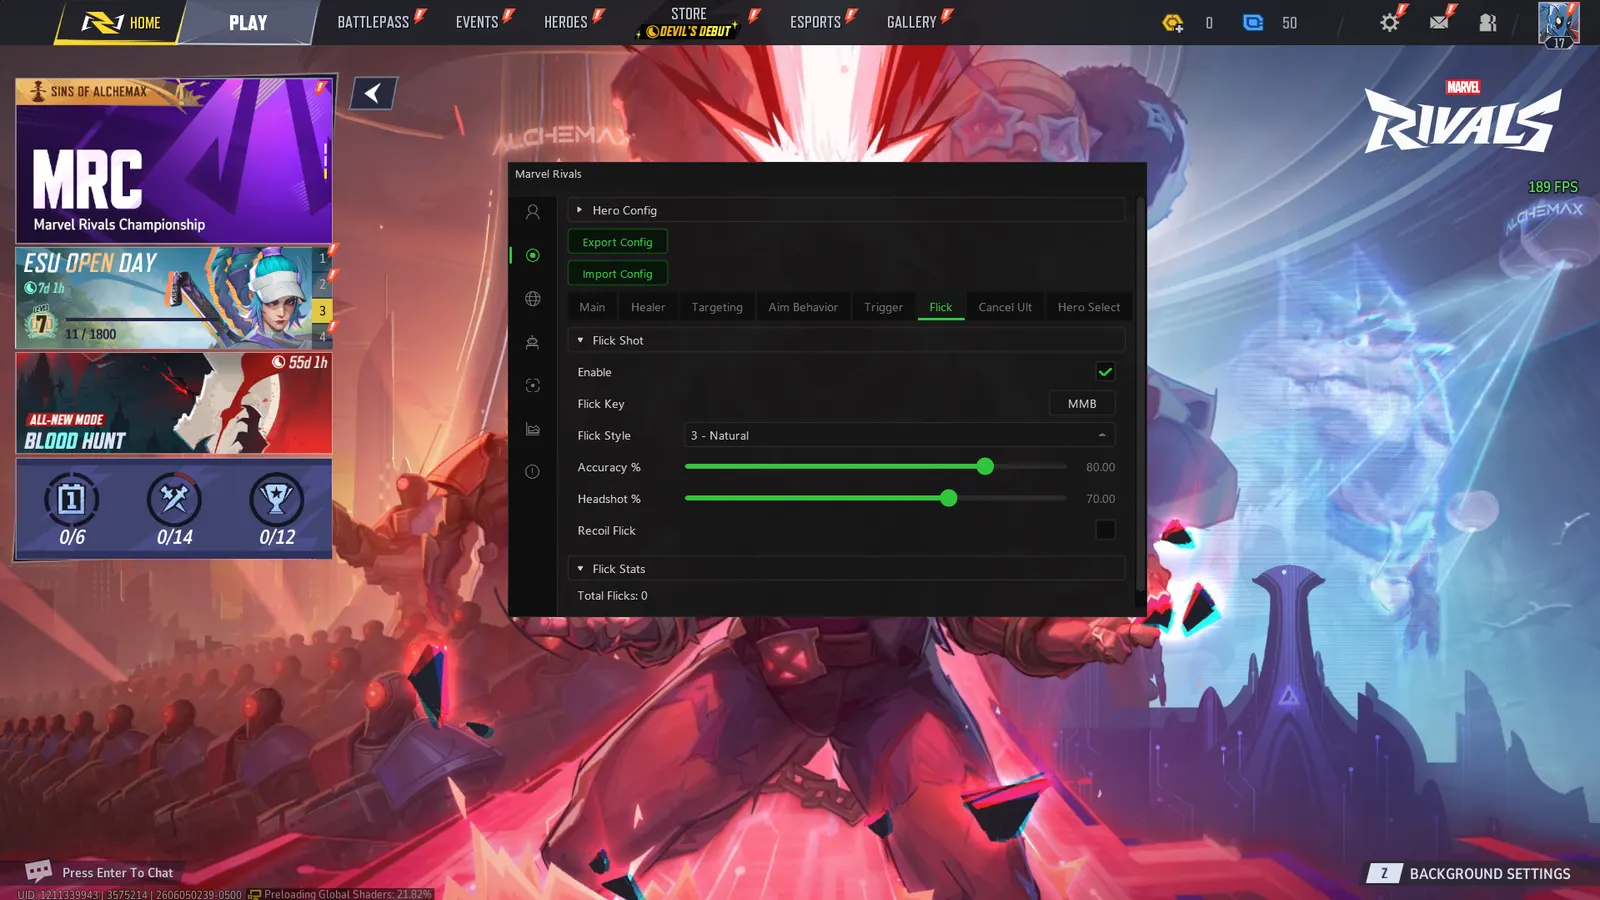Open the Flick Style dropdown
Image resolution: width=1600 pixels, height=900 pixels.
point(899,435)
